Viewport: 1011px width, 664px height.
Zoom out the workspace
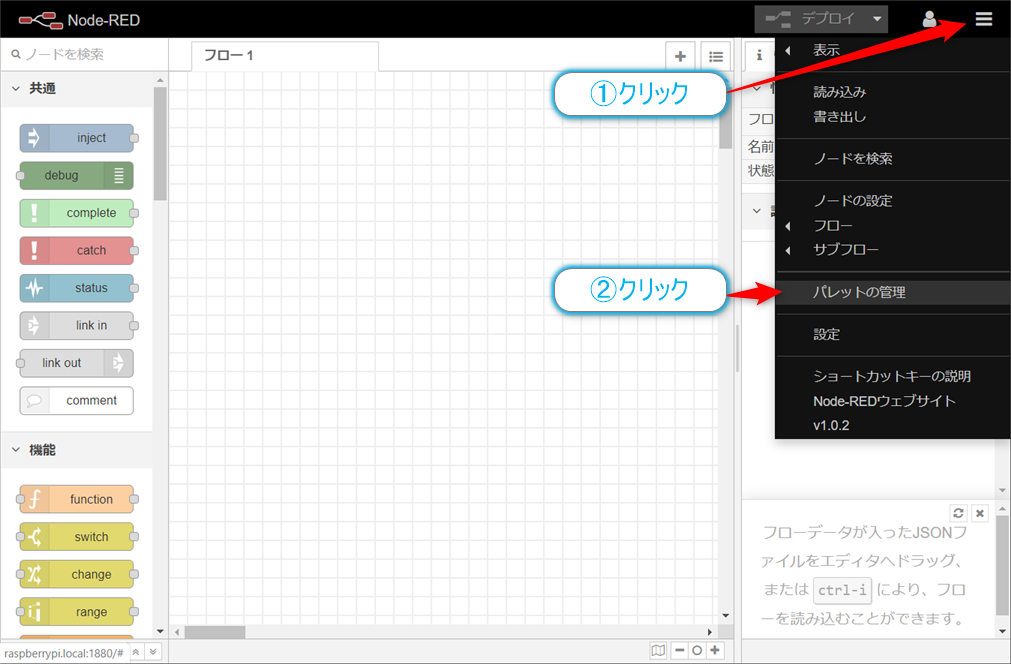tap(680, 650)
